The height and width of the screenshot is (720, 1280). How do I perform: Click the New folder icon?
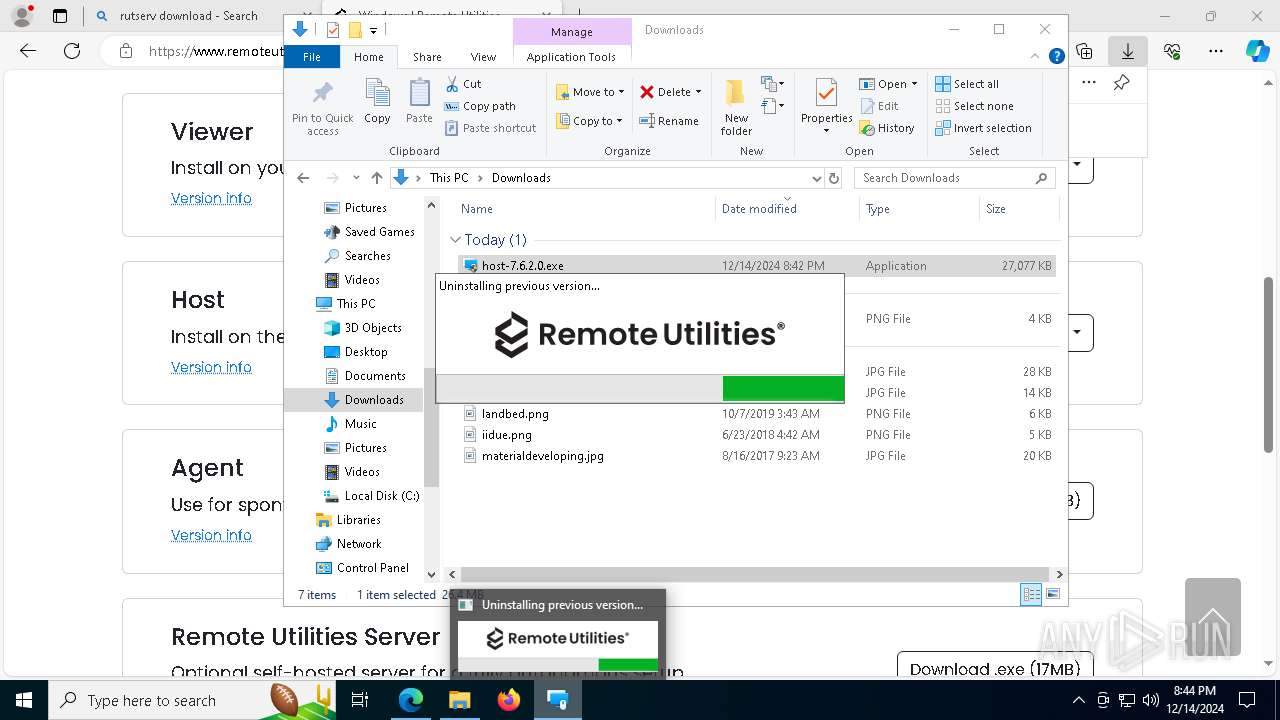[736, 93]
